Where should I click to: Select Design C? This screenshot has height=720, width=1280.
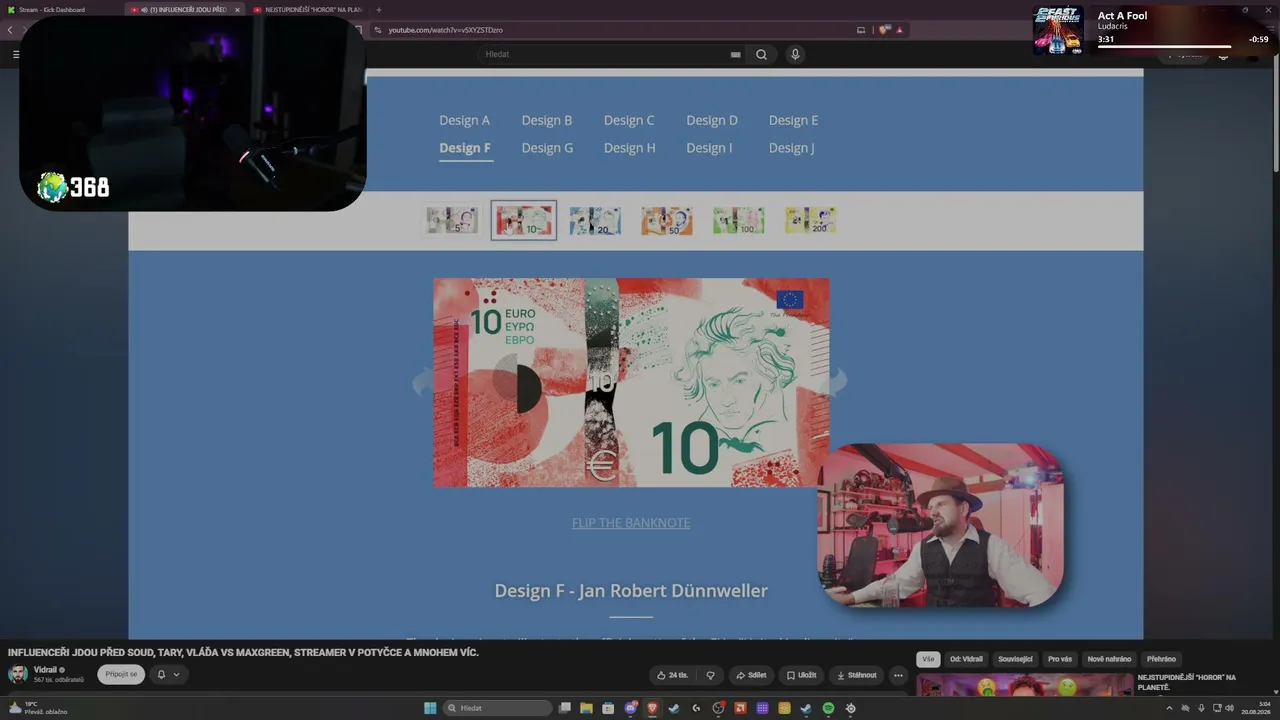(x=629, y=120)
